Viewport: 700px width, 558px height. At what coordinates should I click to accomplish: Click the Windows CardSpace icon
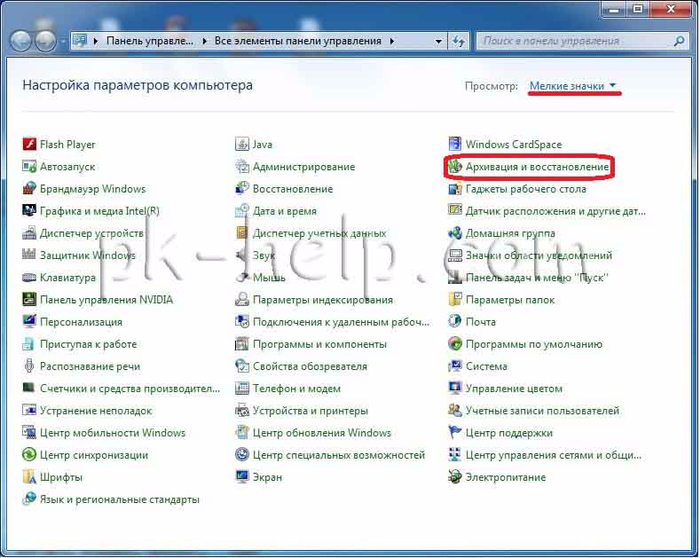point(456,145)
